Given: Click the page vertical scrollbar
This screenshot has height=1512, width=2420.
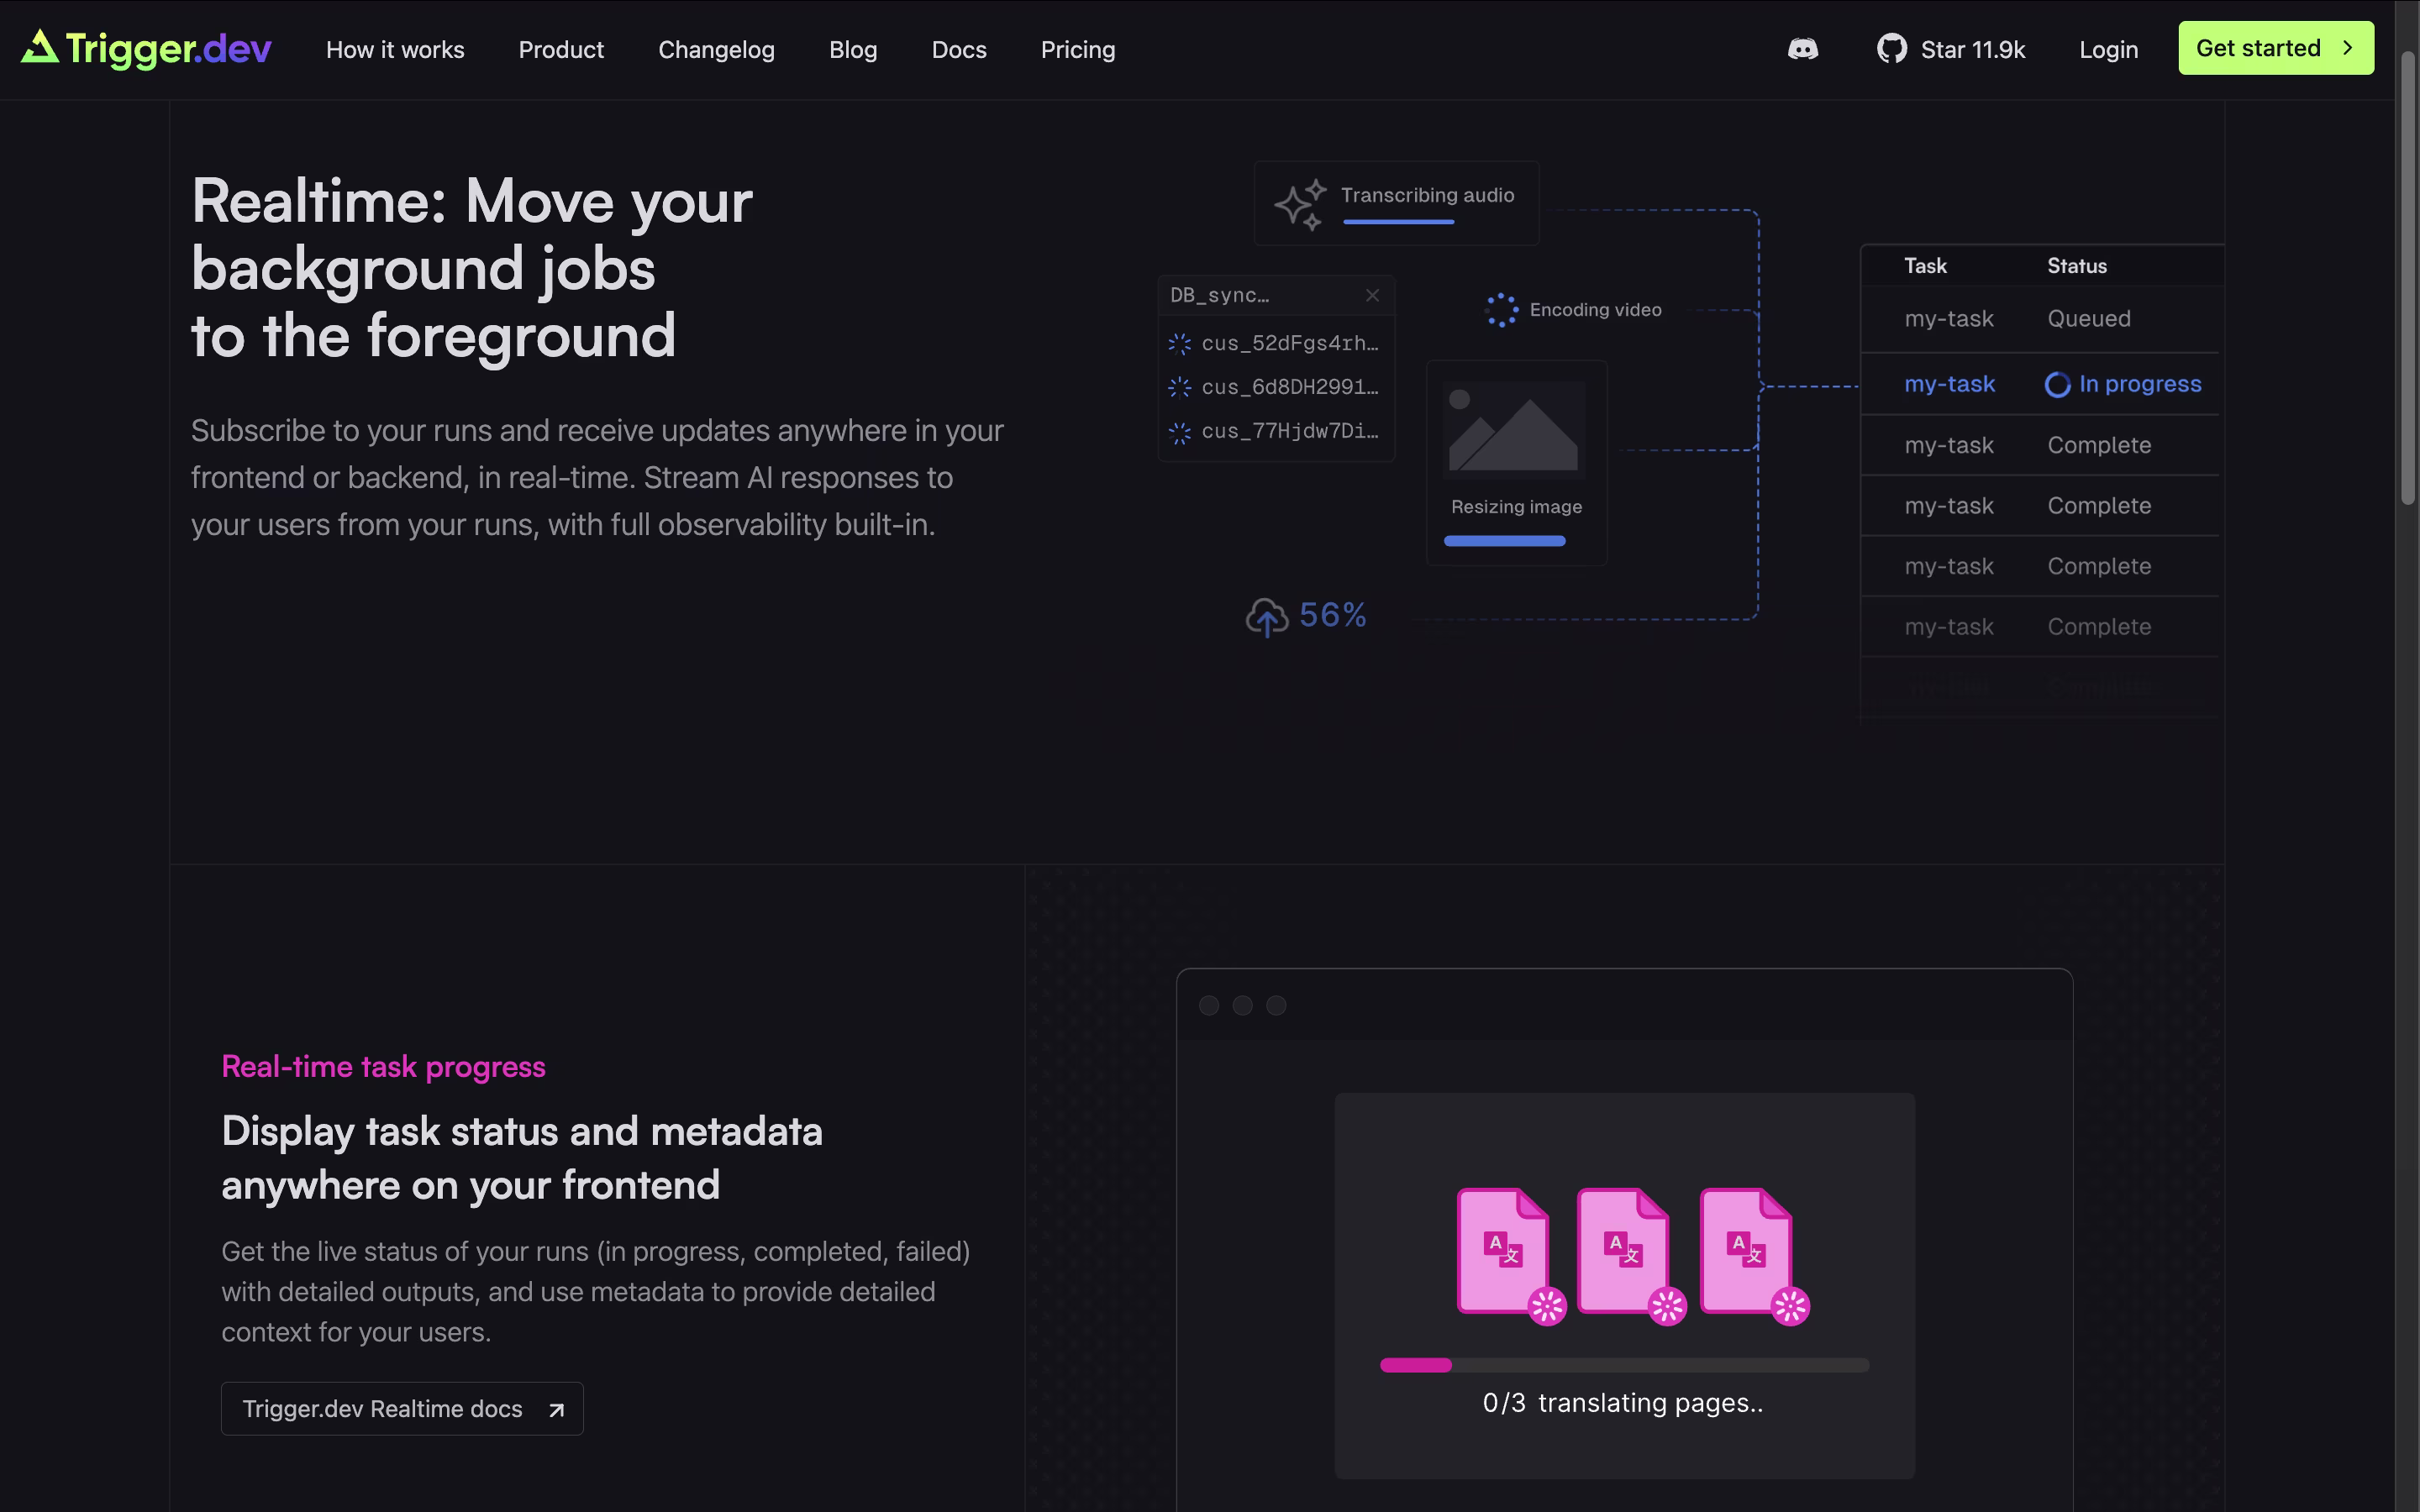Looking at the screenshot, I should point(2408,280).
